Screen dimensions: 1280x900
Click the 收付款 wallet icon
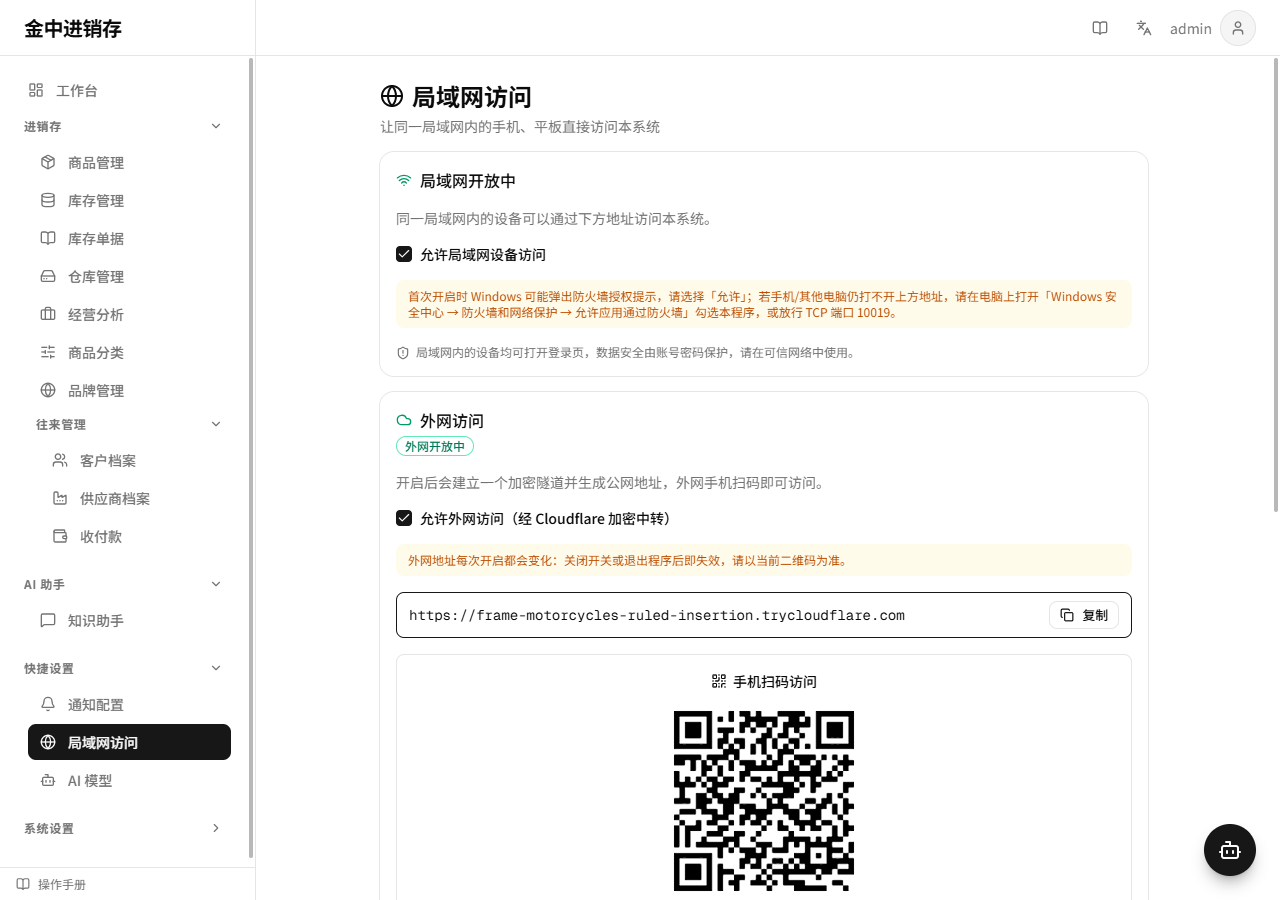[x=60, y=536]
